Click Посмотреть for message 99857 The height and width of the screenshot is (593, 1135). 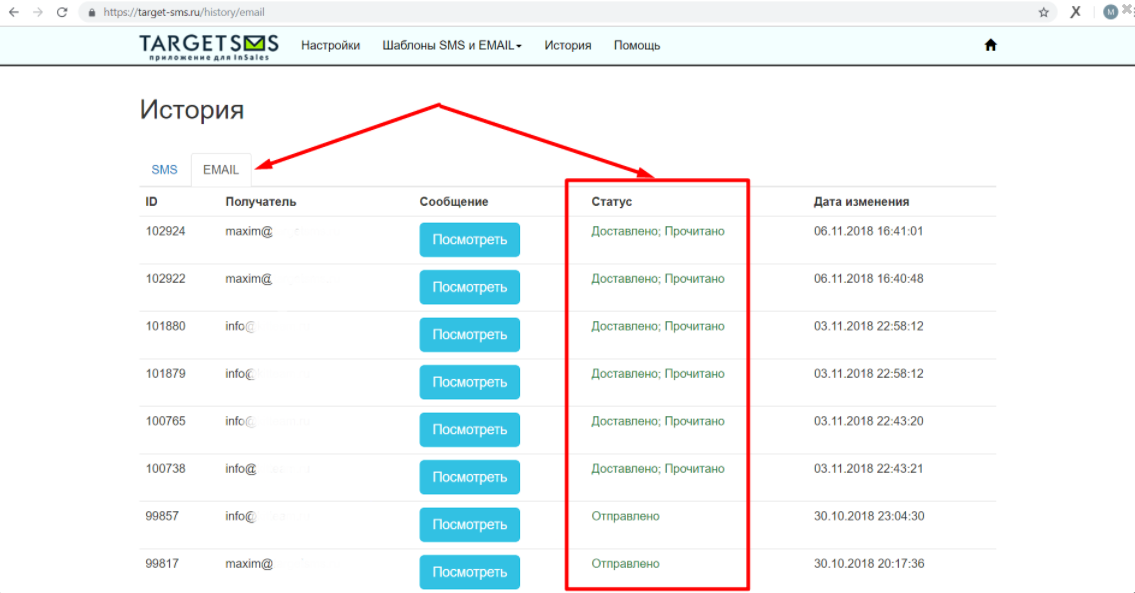[469, 524]
